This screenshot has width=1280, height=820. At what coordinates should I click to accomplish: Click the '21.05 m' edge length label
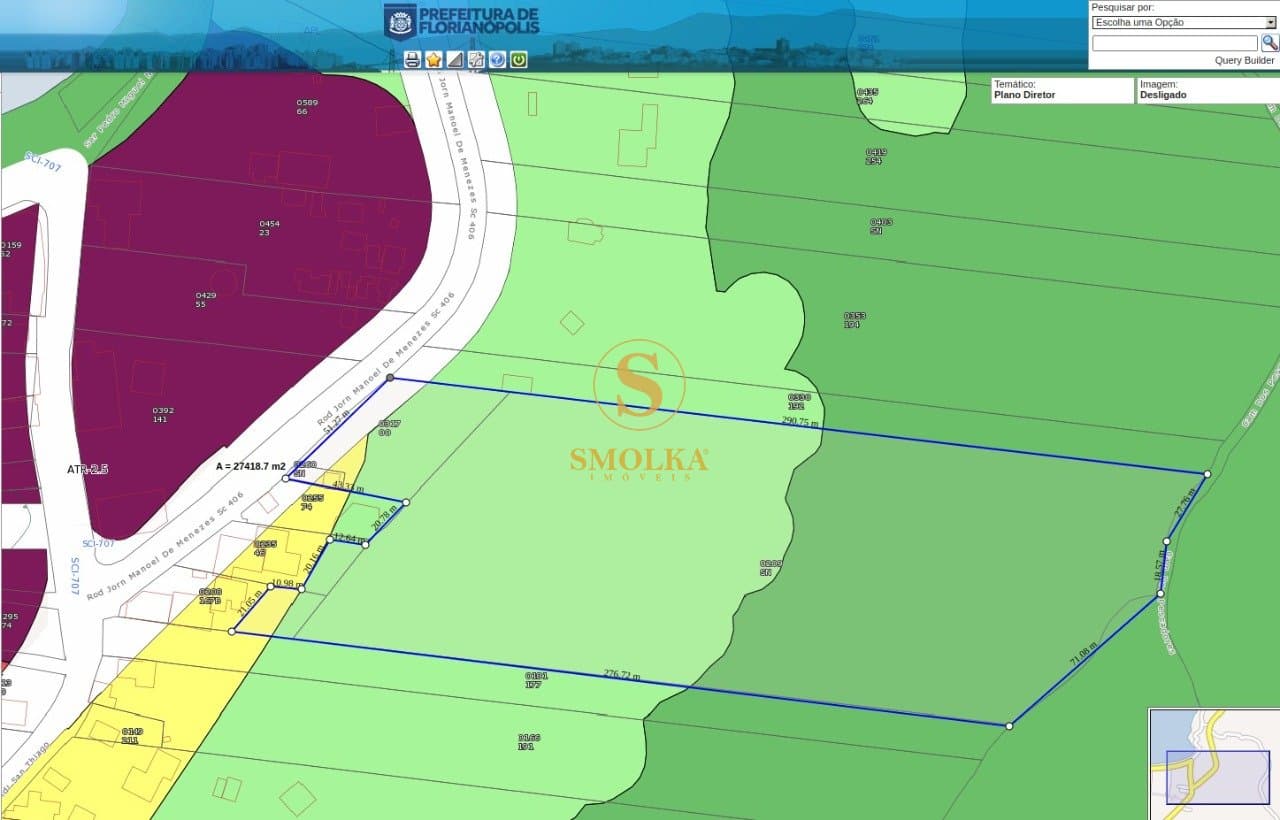(250, 602)
